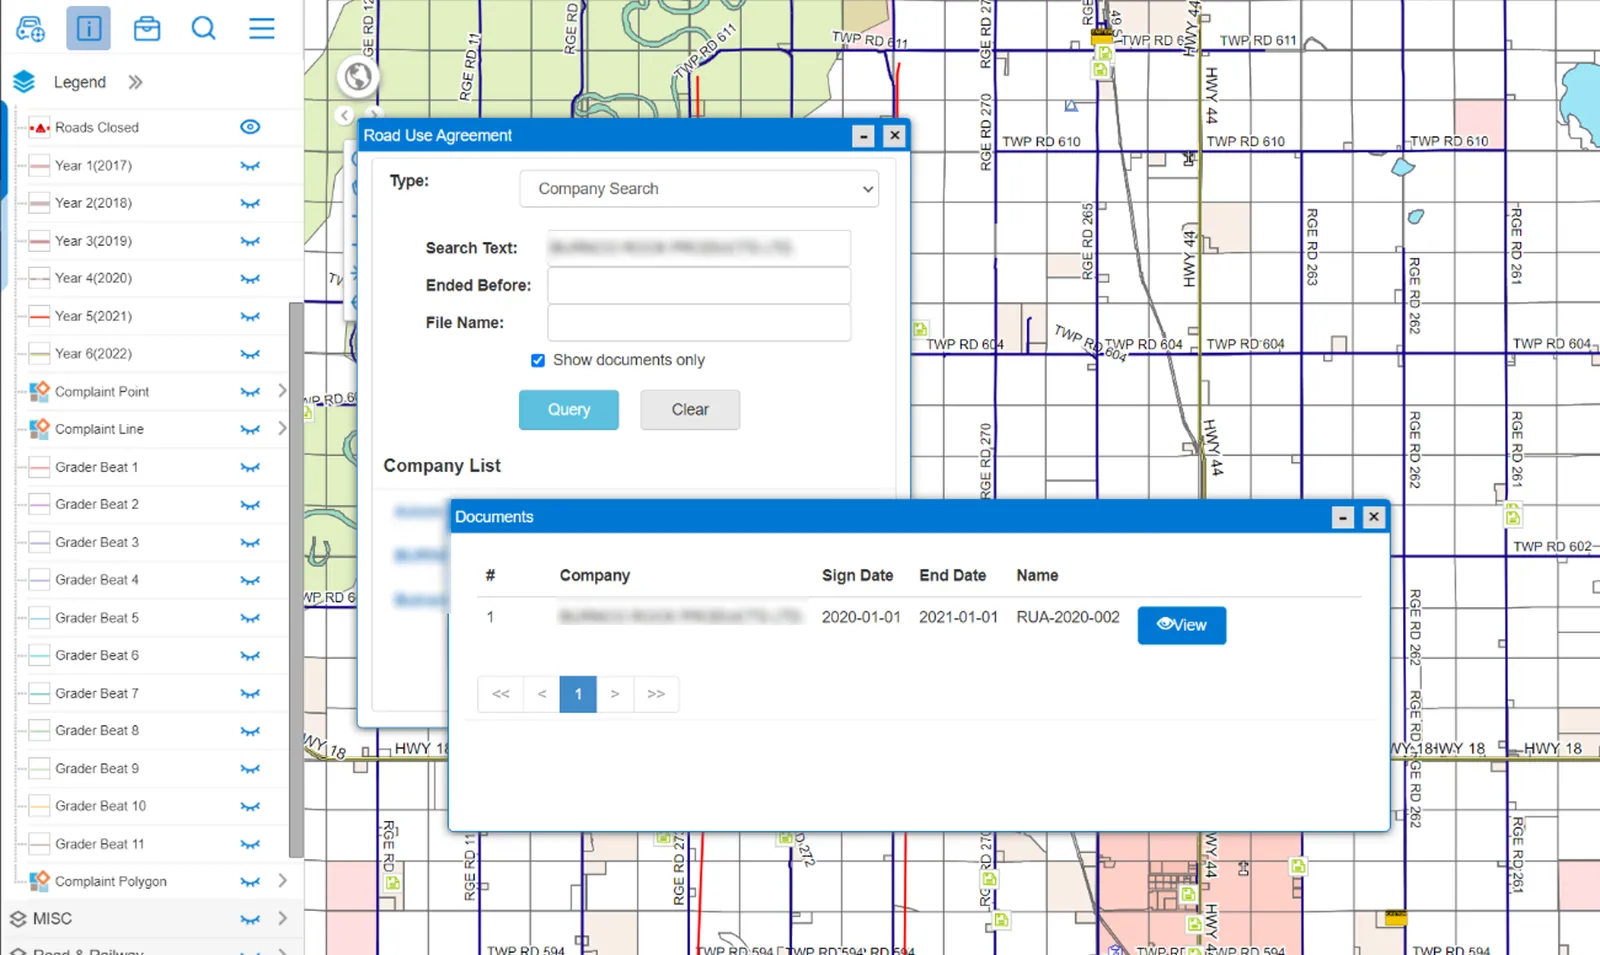Screen dimensions: 1600x955
Task: Go to previous page in Documents
Action: tap(542, 694)
